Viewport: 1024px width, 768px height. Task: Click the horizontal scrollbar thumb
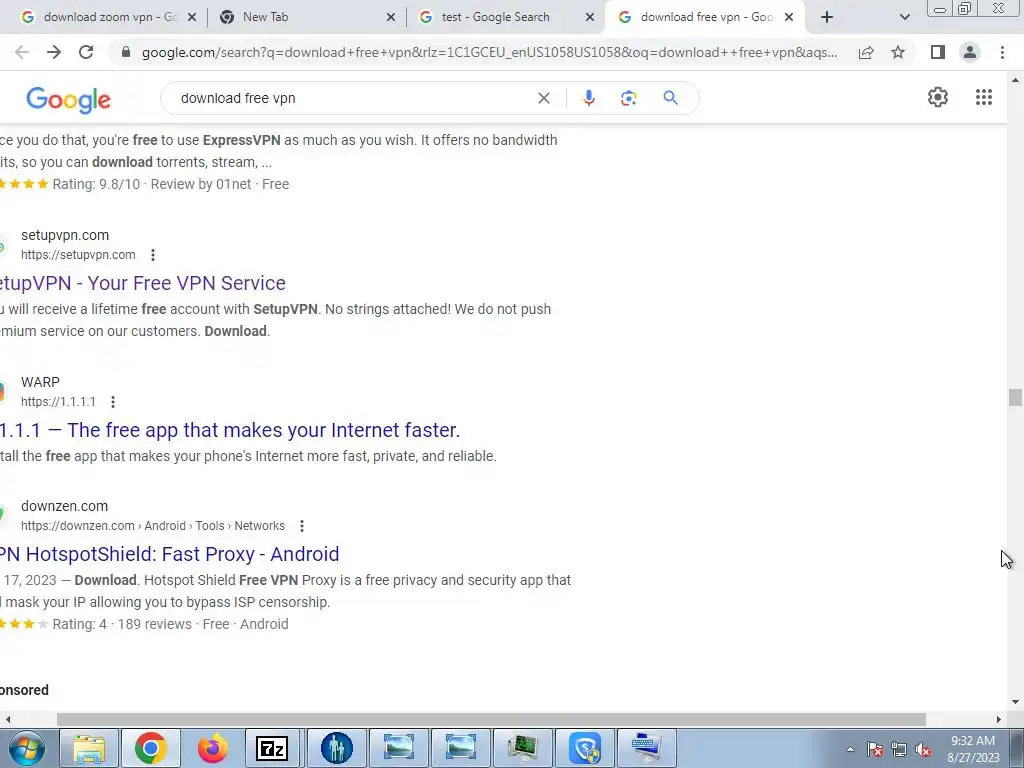pyautogui.click(x=491, y=719)
